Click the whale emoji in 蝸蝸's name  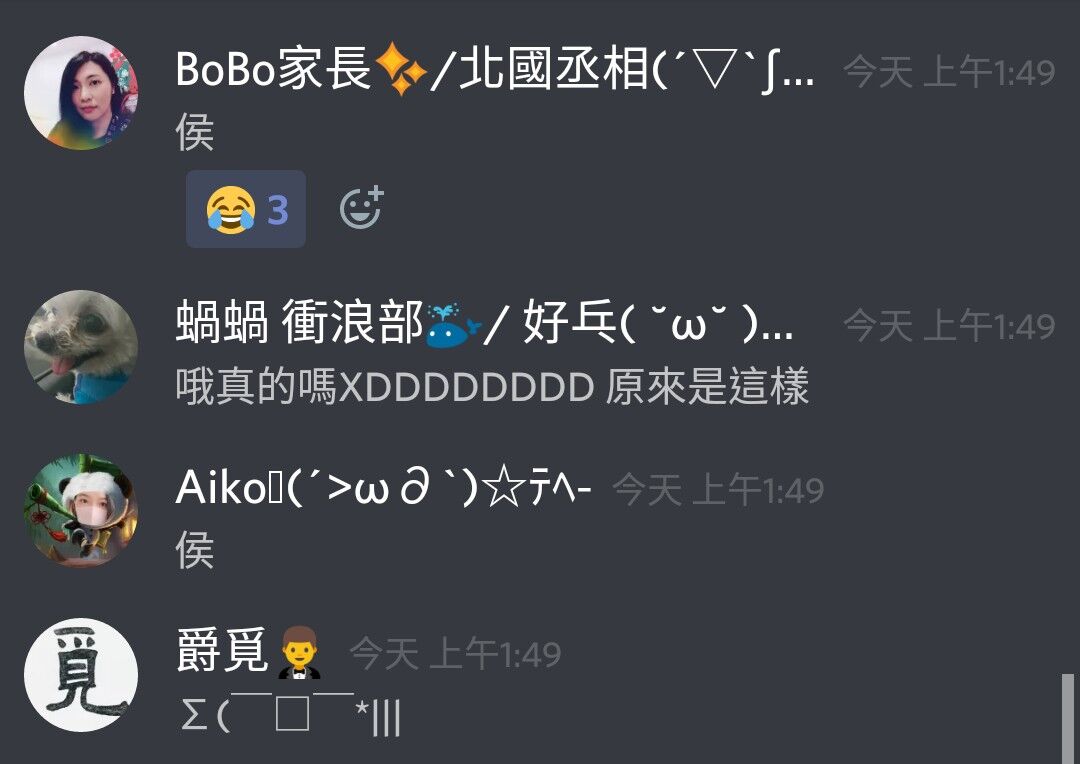[453, 324]
